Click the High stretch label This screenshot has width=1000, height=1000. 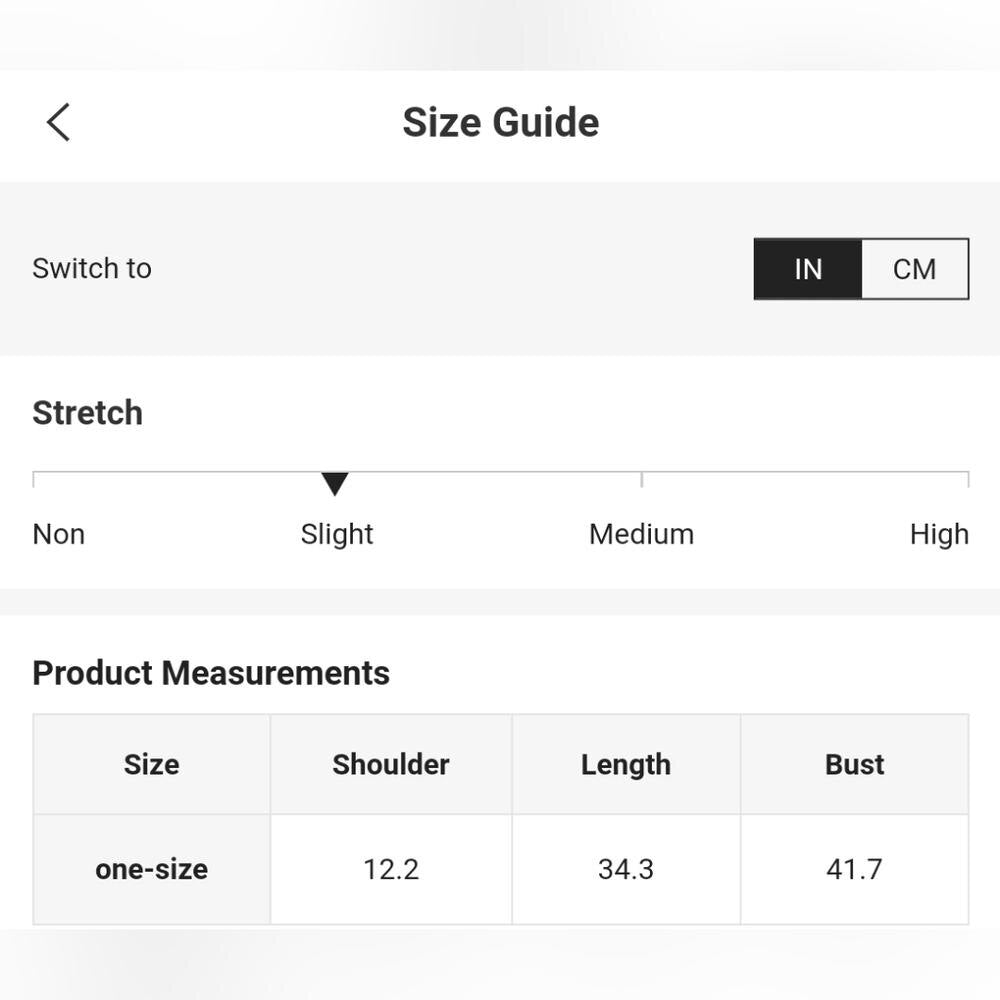pyautogui.click(x=939, y=534)
